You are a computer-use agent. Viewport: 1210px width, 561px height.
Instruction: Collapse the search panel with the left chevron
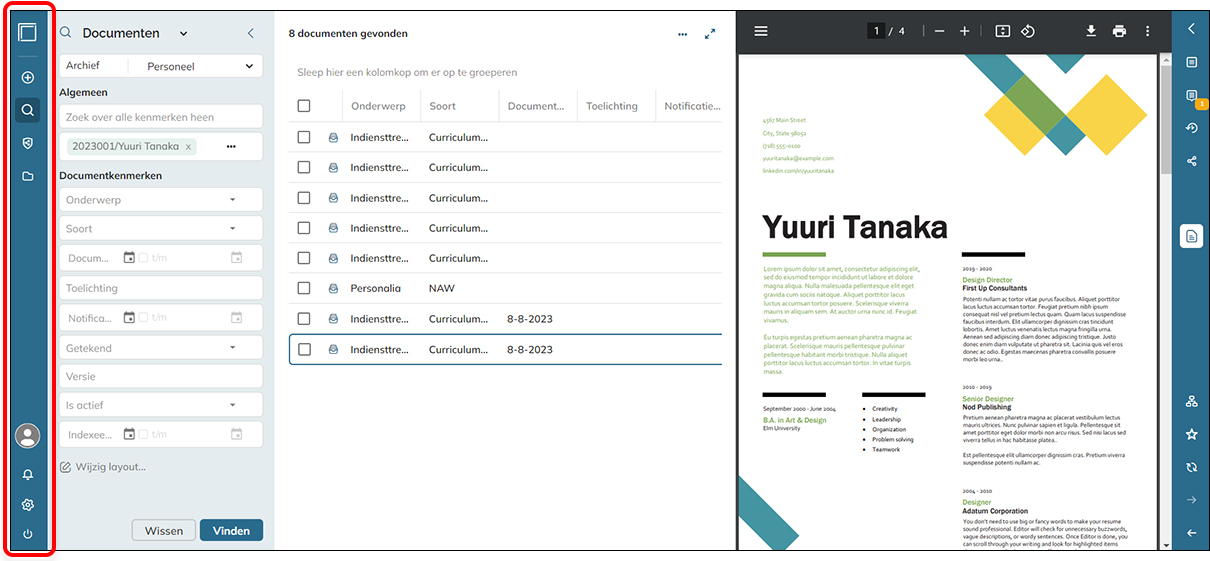pos(250,33)
